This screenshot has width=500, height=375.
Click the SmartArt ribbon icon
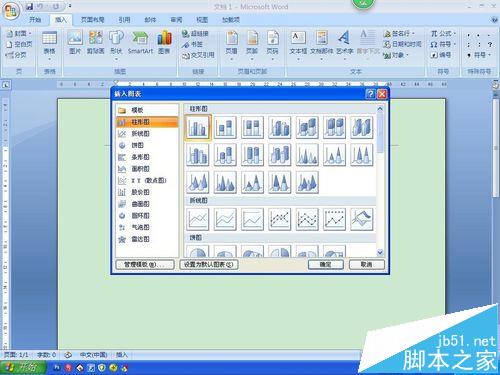pos(140,42)
